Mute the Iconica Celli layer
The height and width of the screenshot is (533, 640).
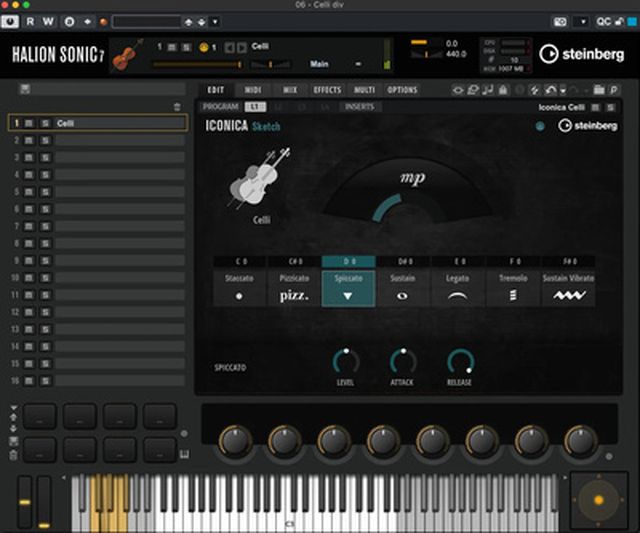click(596, 107)
